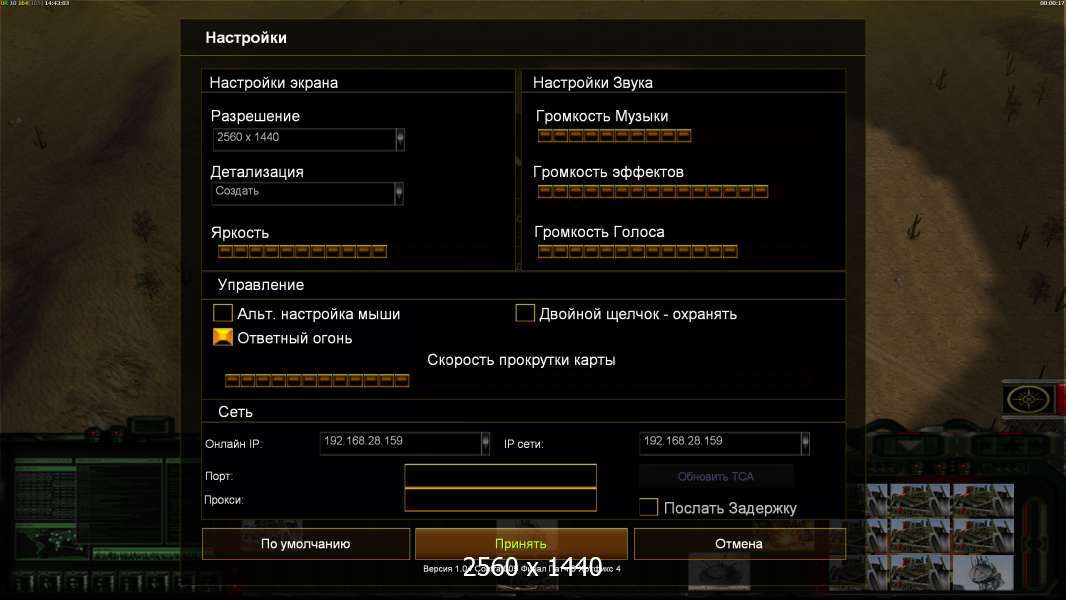Click the Прокси input field
This screenshot has height=600, width=1066.
500,499
